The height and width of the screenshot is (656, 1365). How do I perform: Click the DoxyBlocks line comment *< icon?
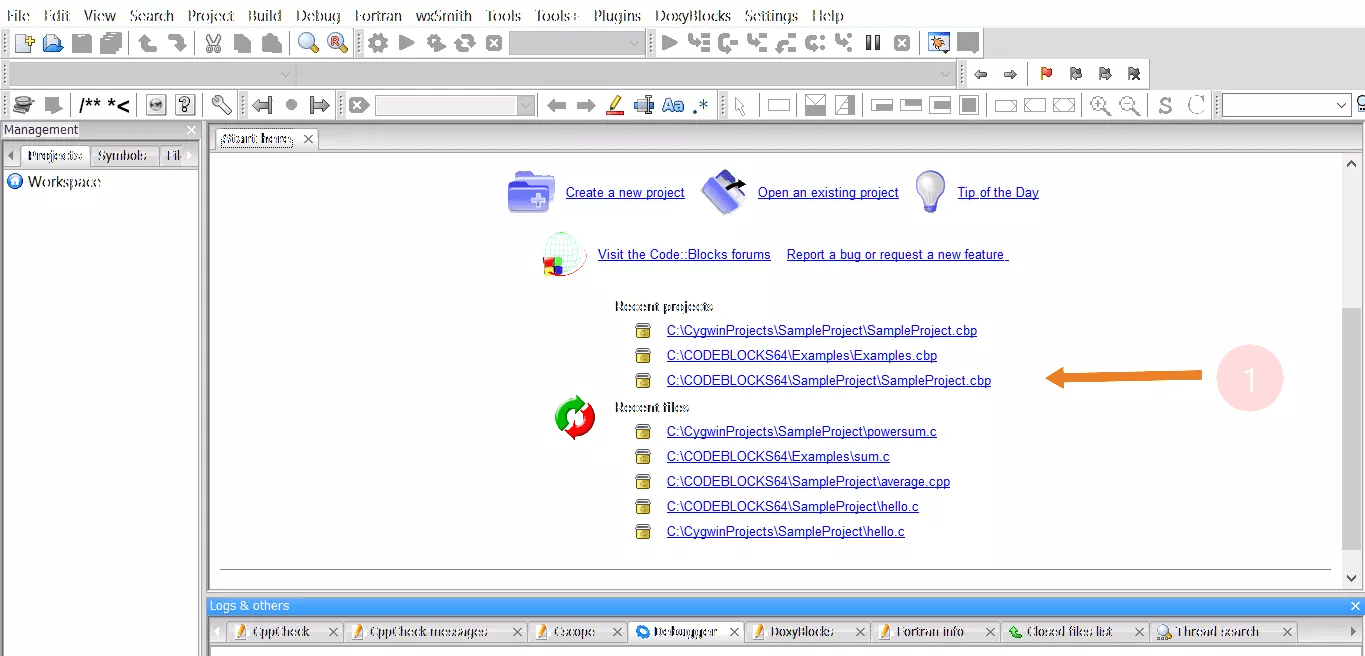coord(119,105)
